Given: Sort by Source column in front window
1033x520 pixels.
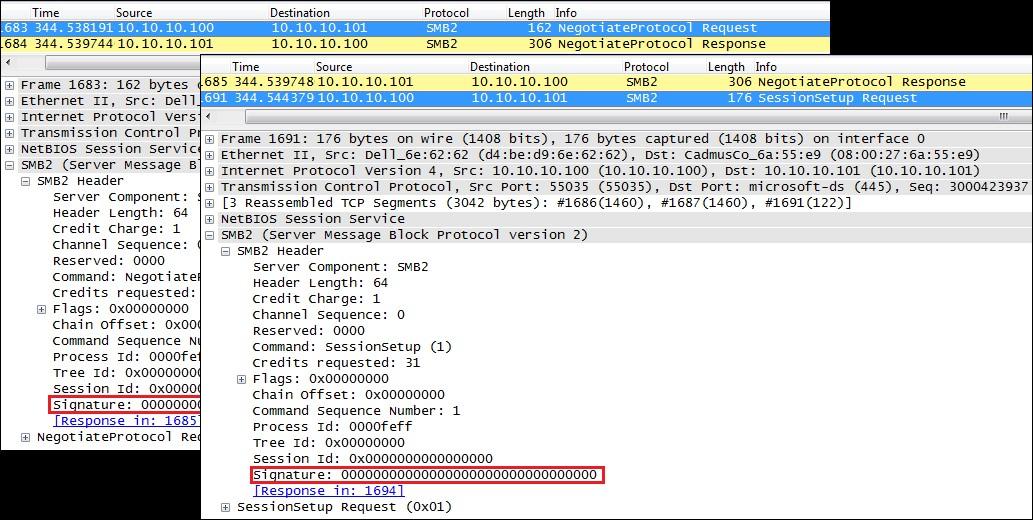Looking at the screenshot, I should pos(334,67).
